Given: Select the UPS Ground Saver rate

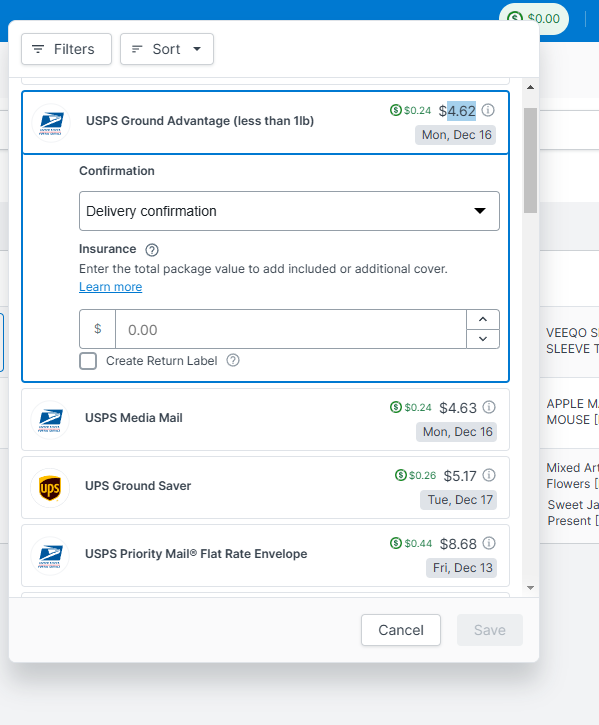Looking at the screenshot, I should tap(266, 487).
